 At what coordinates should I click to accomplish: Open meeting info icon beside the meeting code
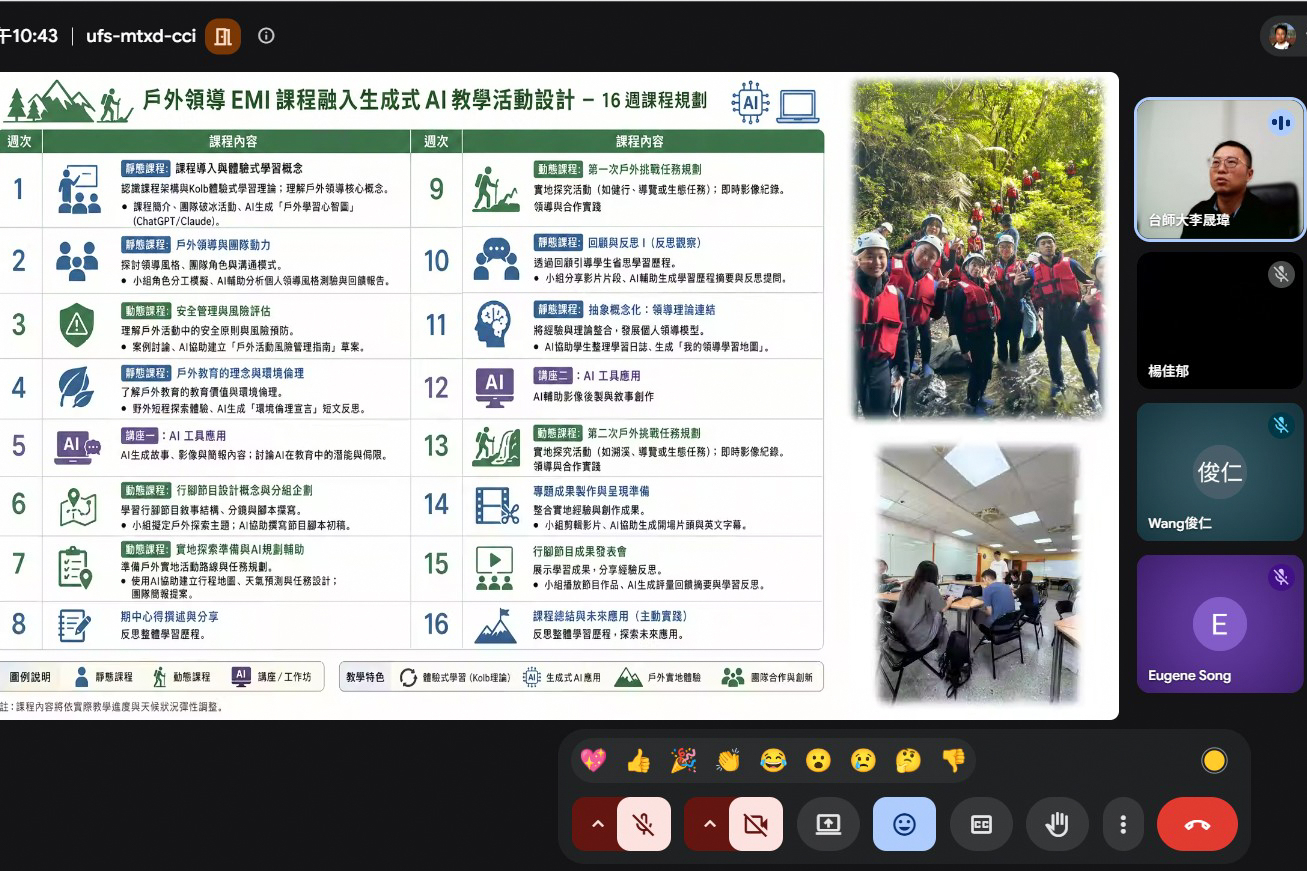pos(266,36)
